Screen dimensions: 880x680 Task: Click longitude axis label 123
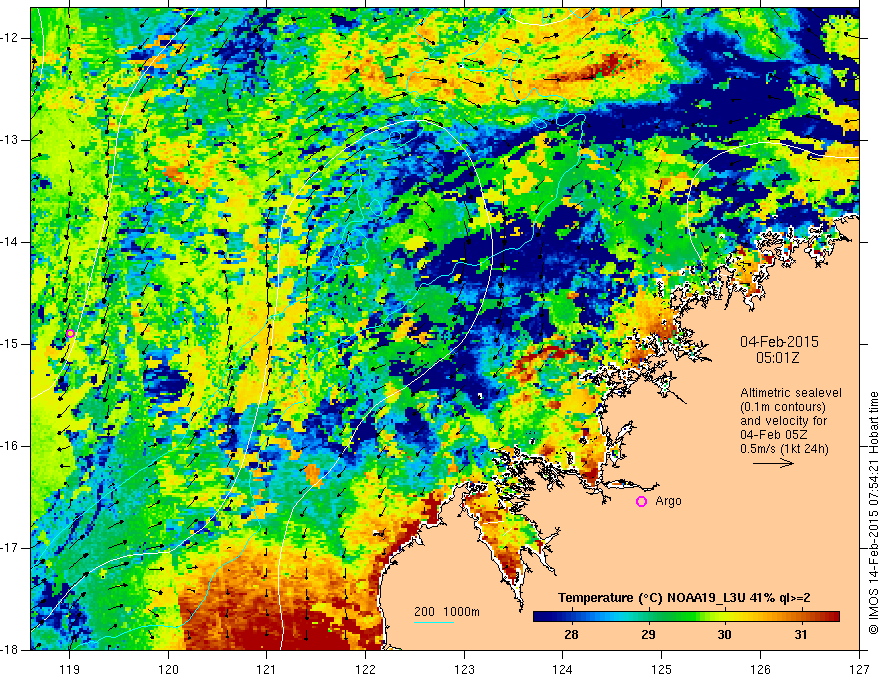[464, 669]
